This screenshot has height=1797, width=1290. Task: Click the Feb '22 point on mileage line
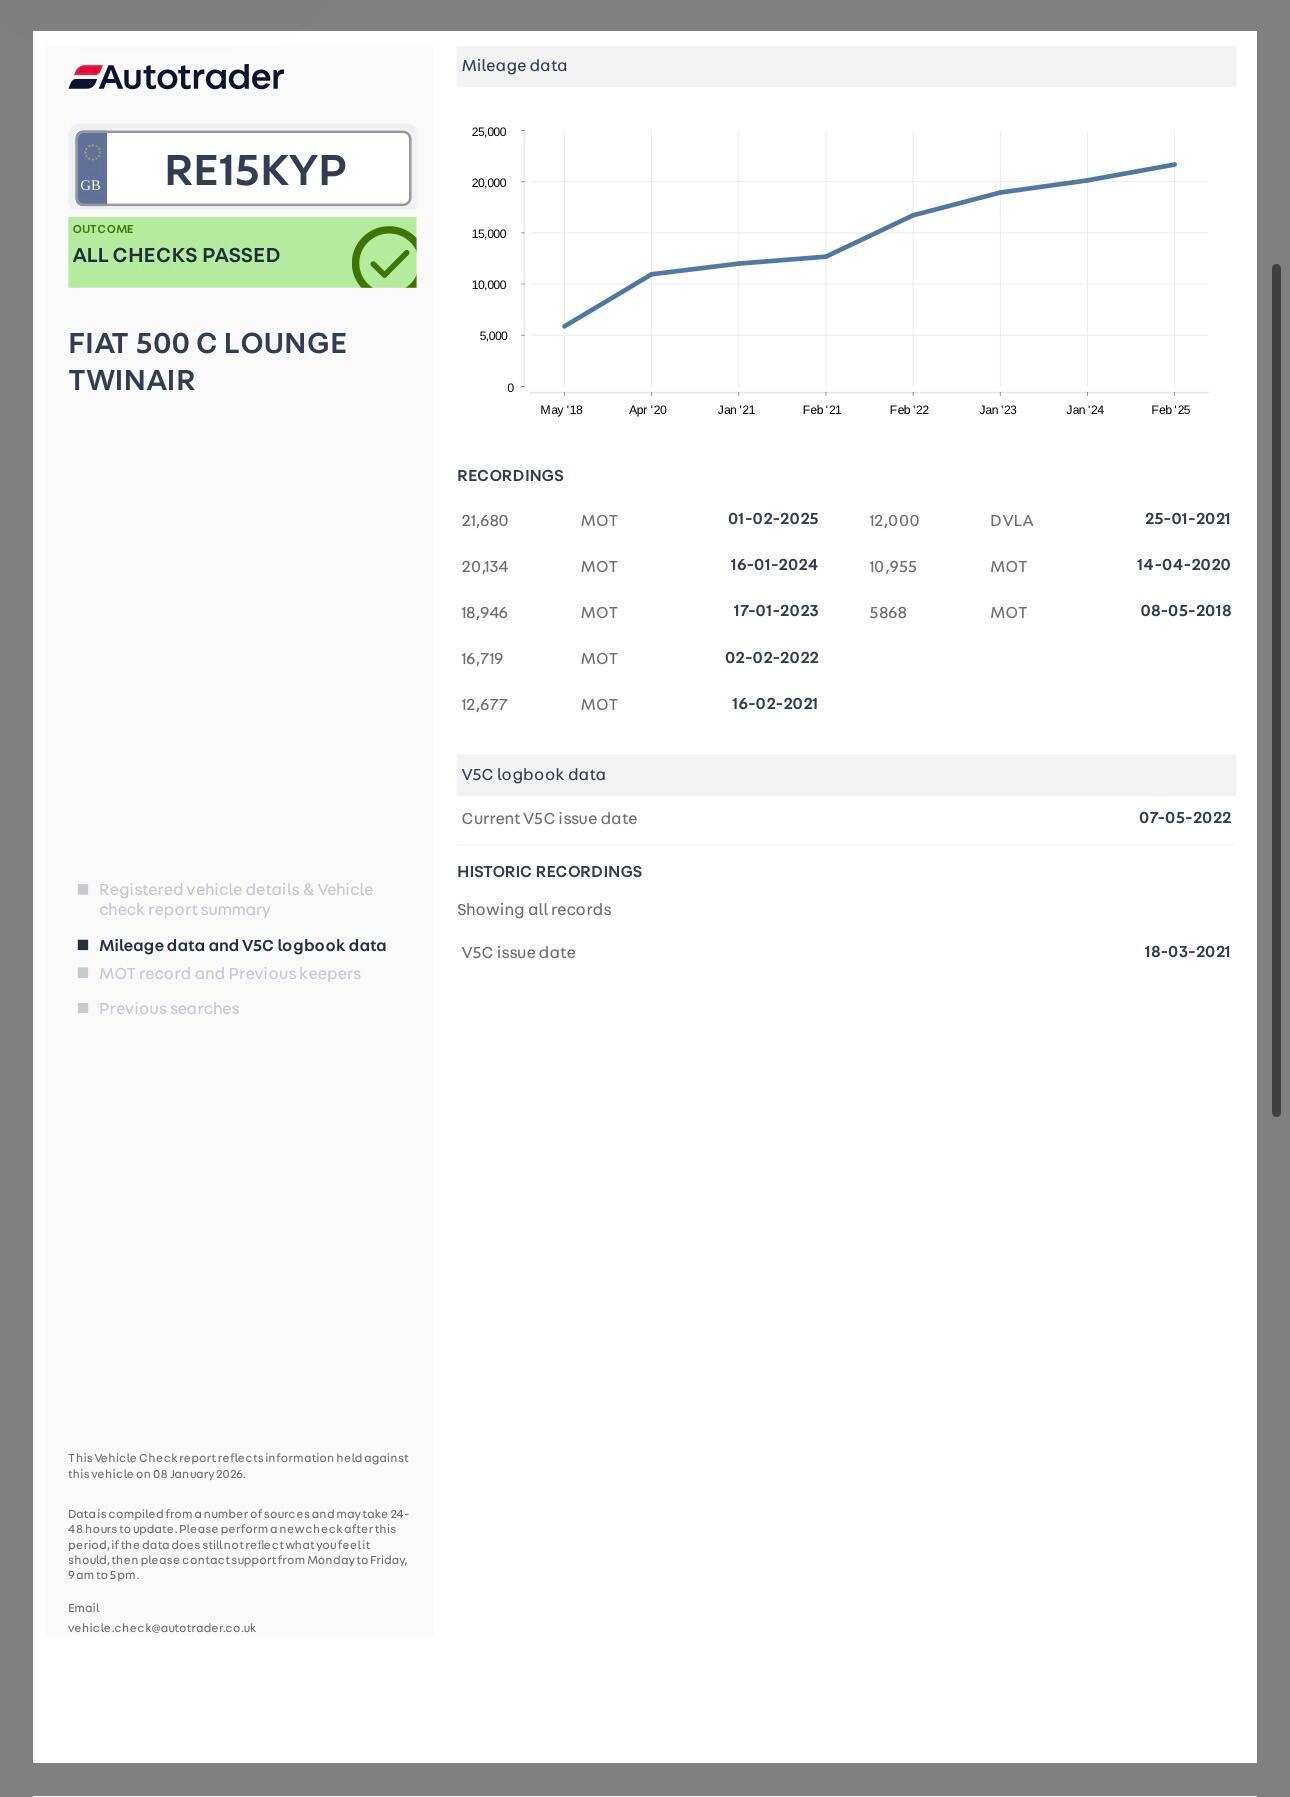pyautogui.click(x=912, y=215)
